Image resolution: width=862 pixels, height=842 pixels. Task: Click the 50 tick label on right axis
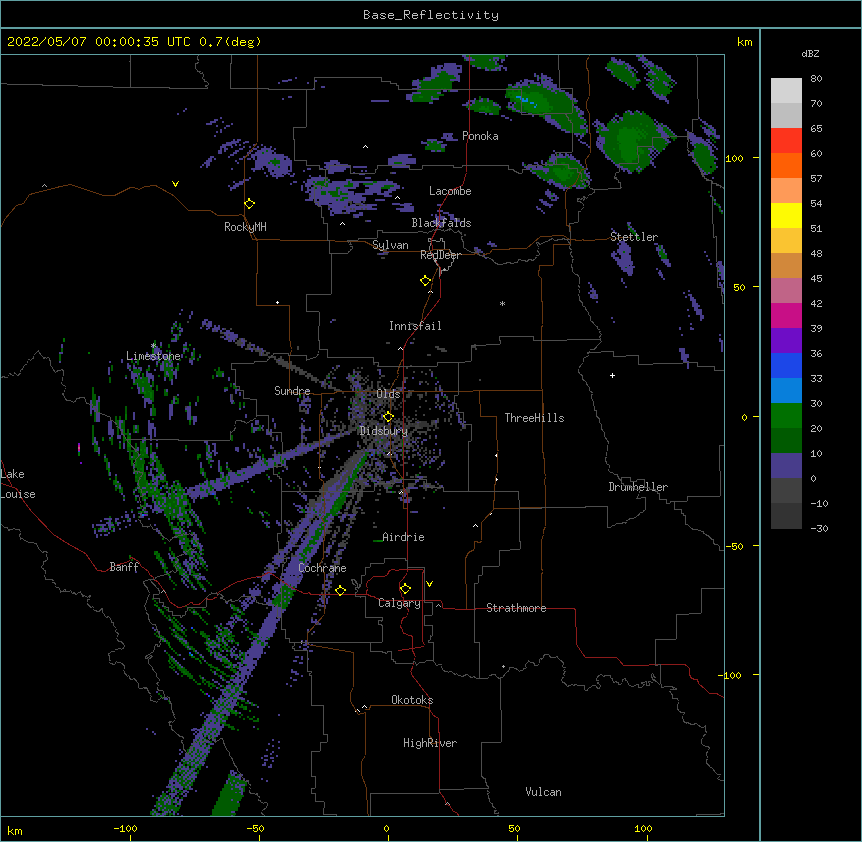[x=739, y=287]
